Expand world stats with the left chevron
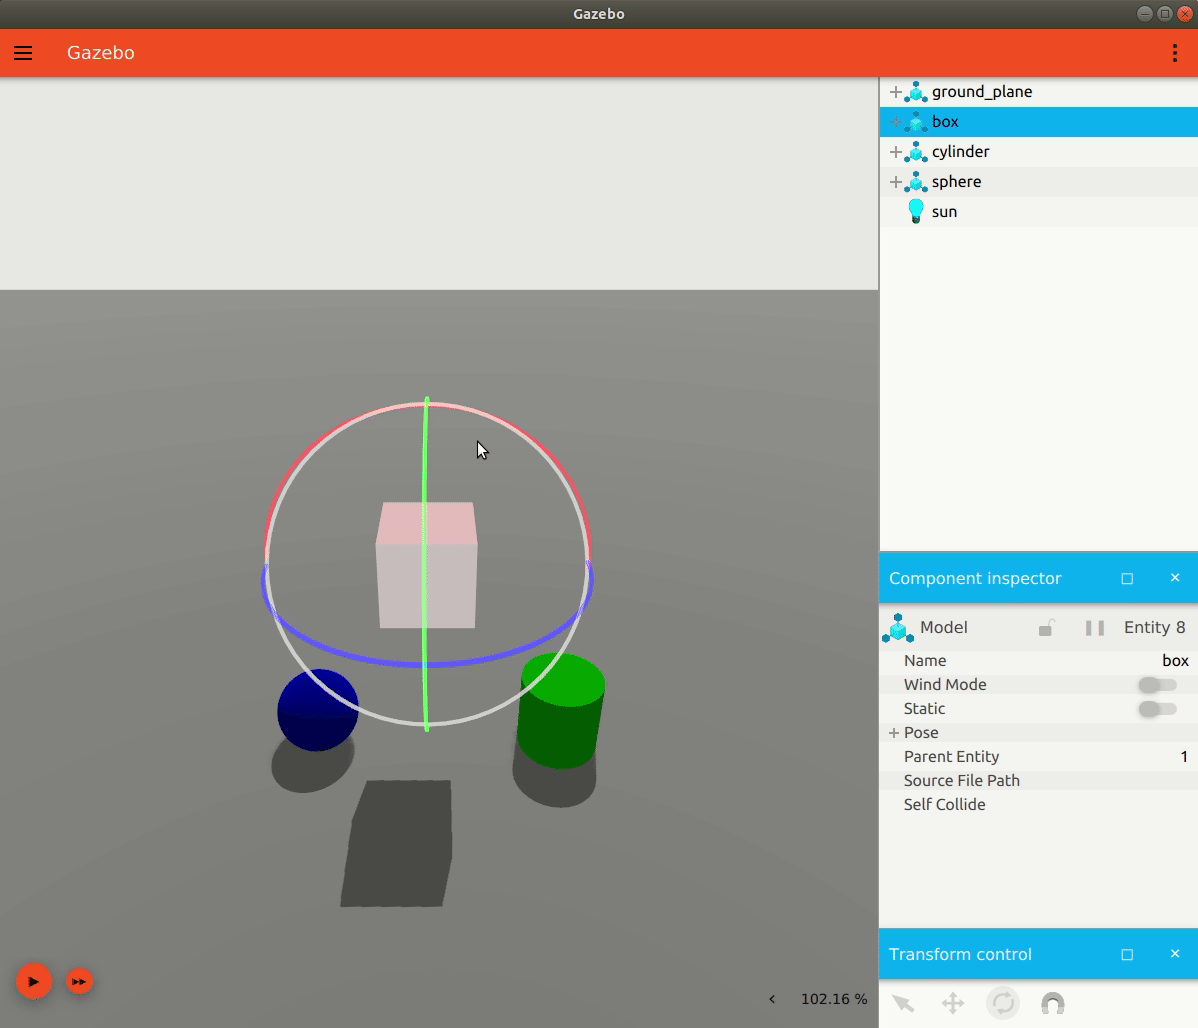The image size is (1198, 1028). (772, 999)
